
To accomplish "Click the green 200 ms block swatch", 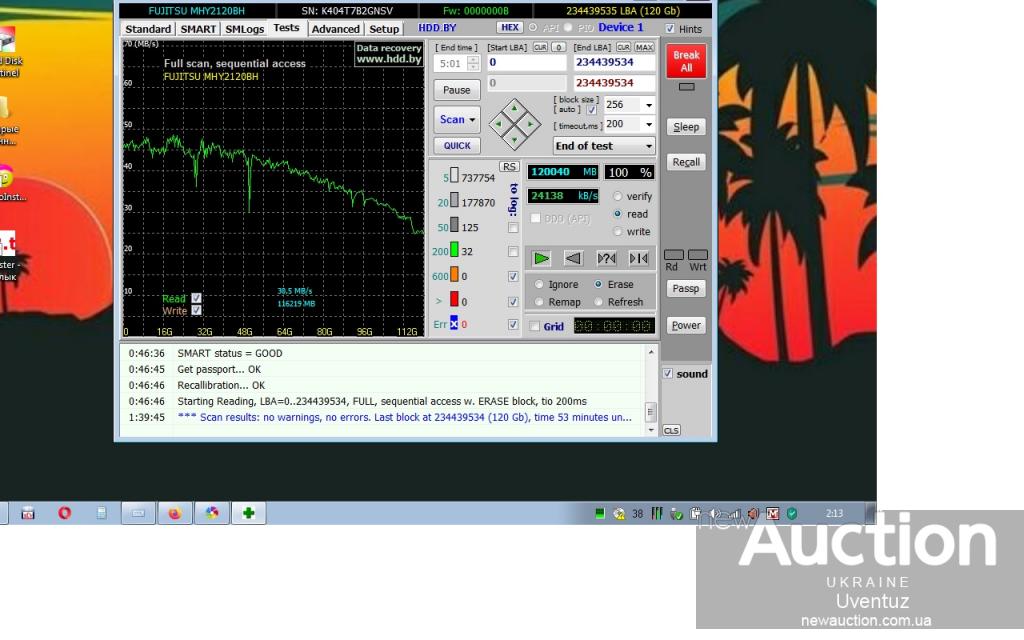I will click(x=454, y=250).
